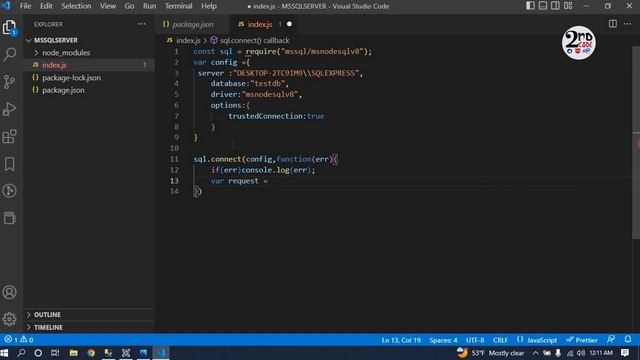The image size is (640, 360).
Task: Open notifications bell in status bar
Action: (628, 340)
